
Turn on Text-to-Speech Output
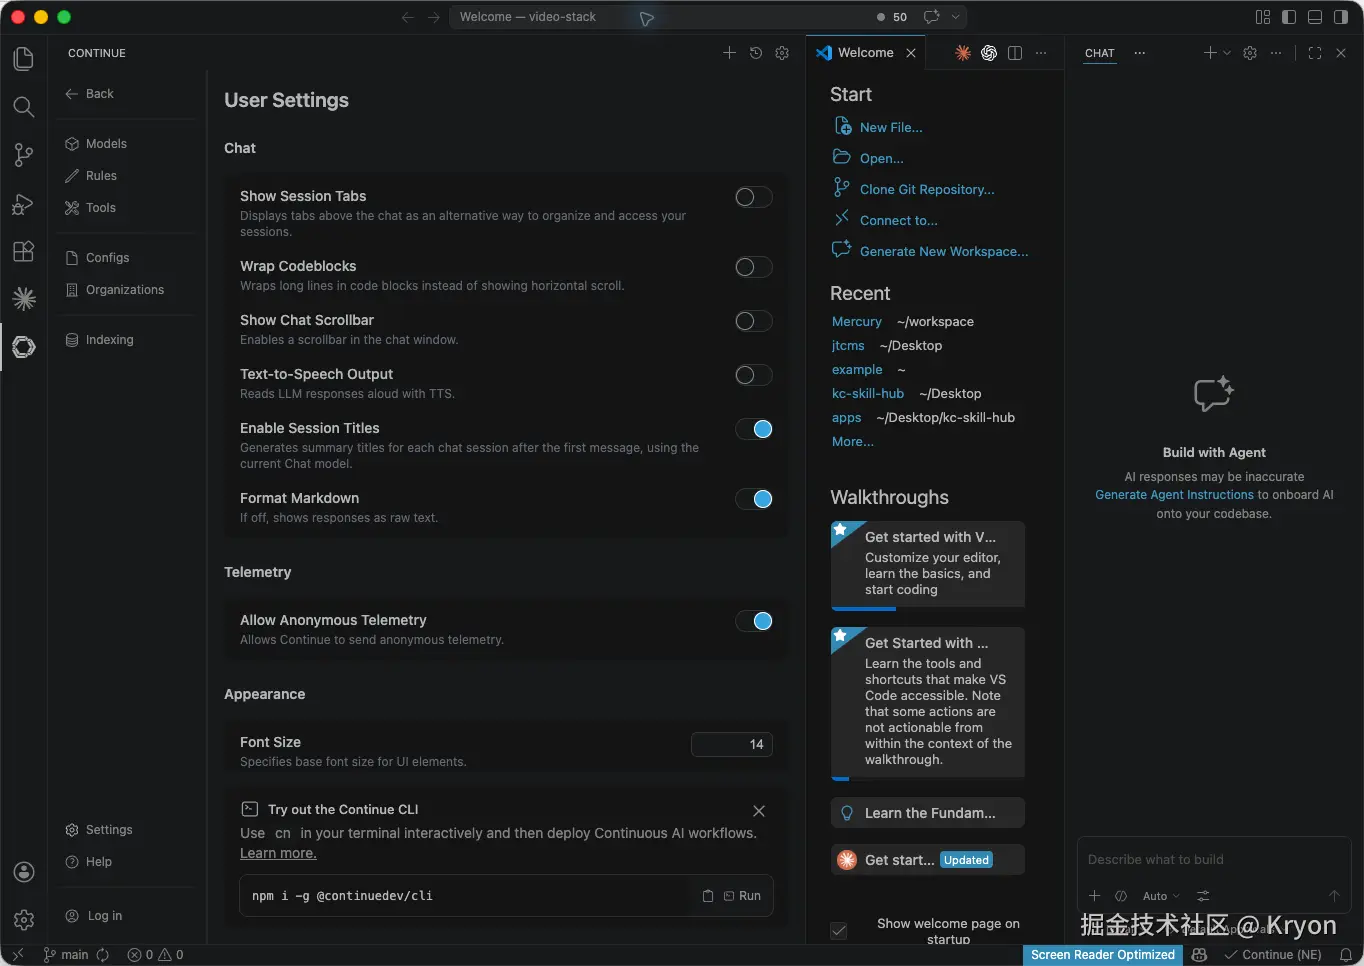tap(754, 375)
